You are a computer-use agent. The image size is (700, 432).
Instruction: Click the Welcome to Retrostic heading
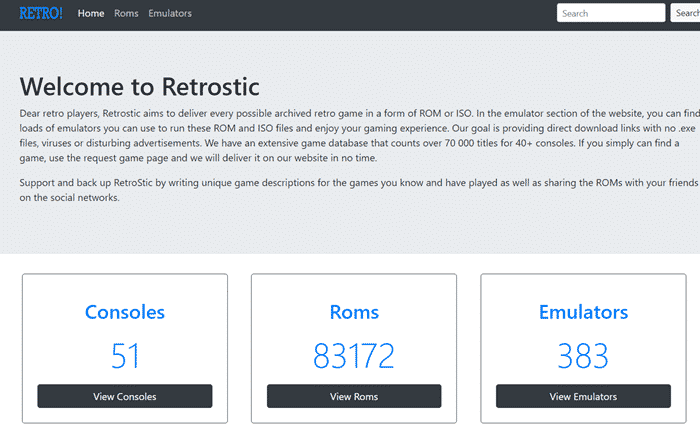[139, 87]
